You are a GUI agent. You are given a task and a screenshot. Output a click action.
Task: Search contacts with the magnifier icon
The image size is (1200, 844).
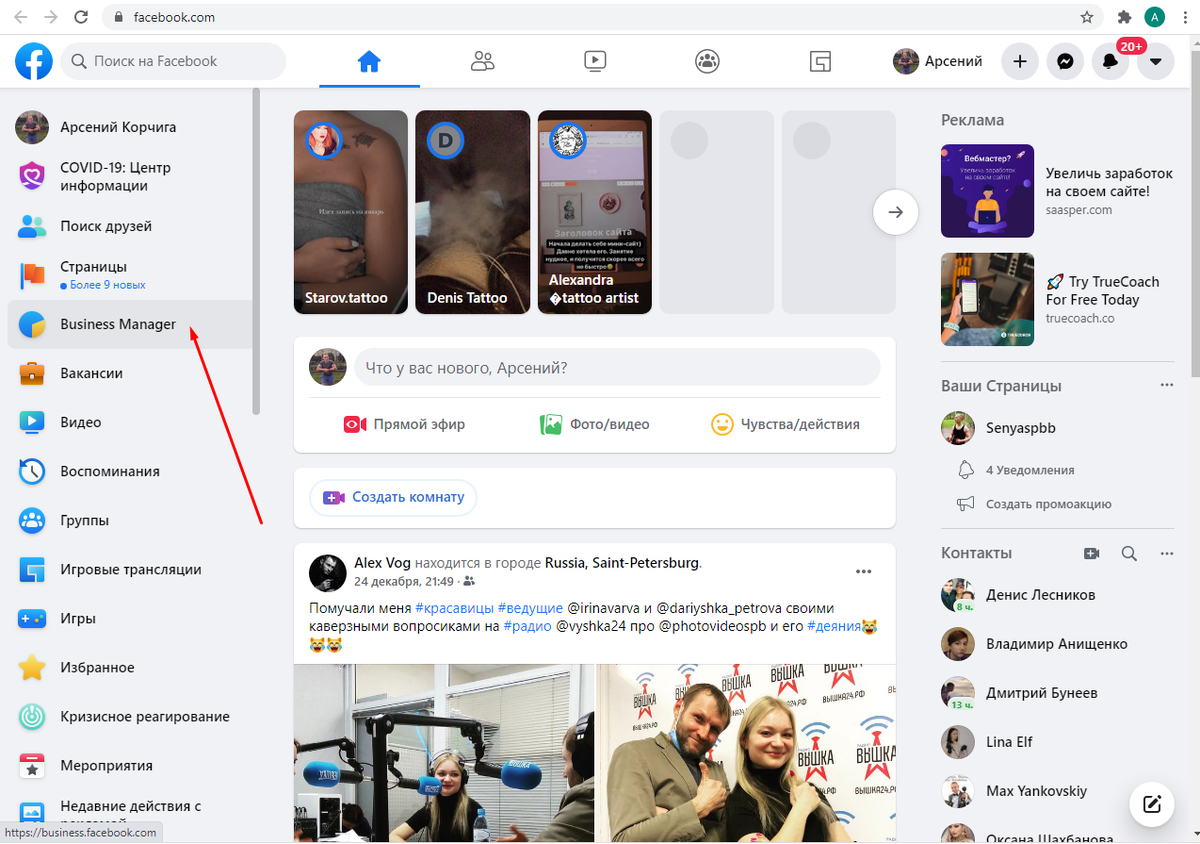click(1129, 553)
